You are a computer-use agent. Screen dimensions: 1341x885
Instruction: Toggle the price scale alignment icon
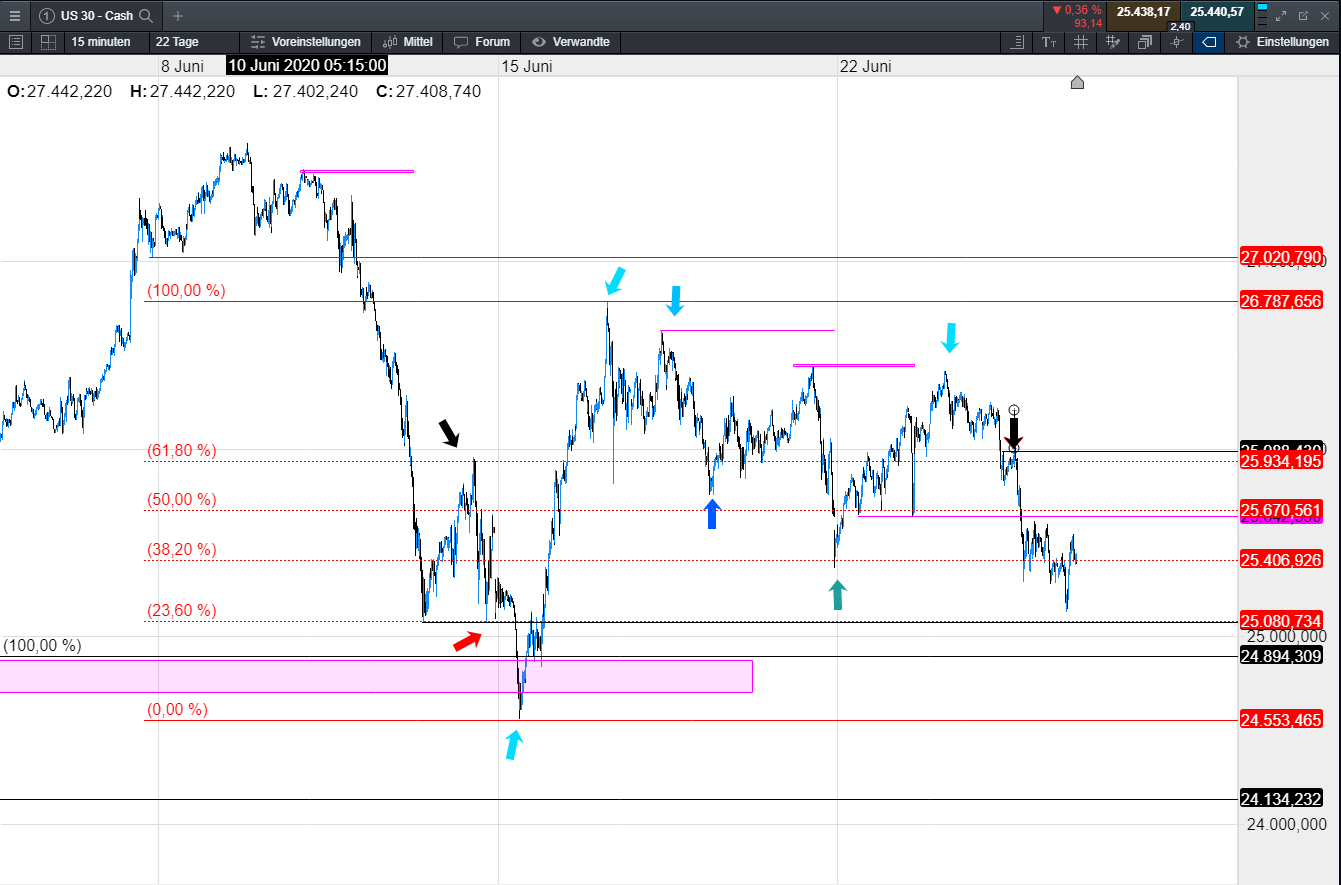(x=1017, y=42)
